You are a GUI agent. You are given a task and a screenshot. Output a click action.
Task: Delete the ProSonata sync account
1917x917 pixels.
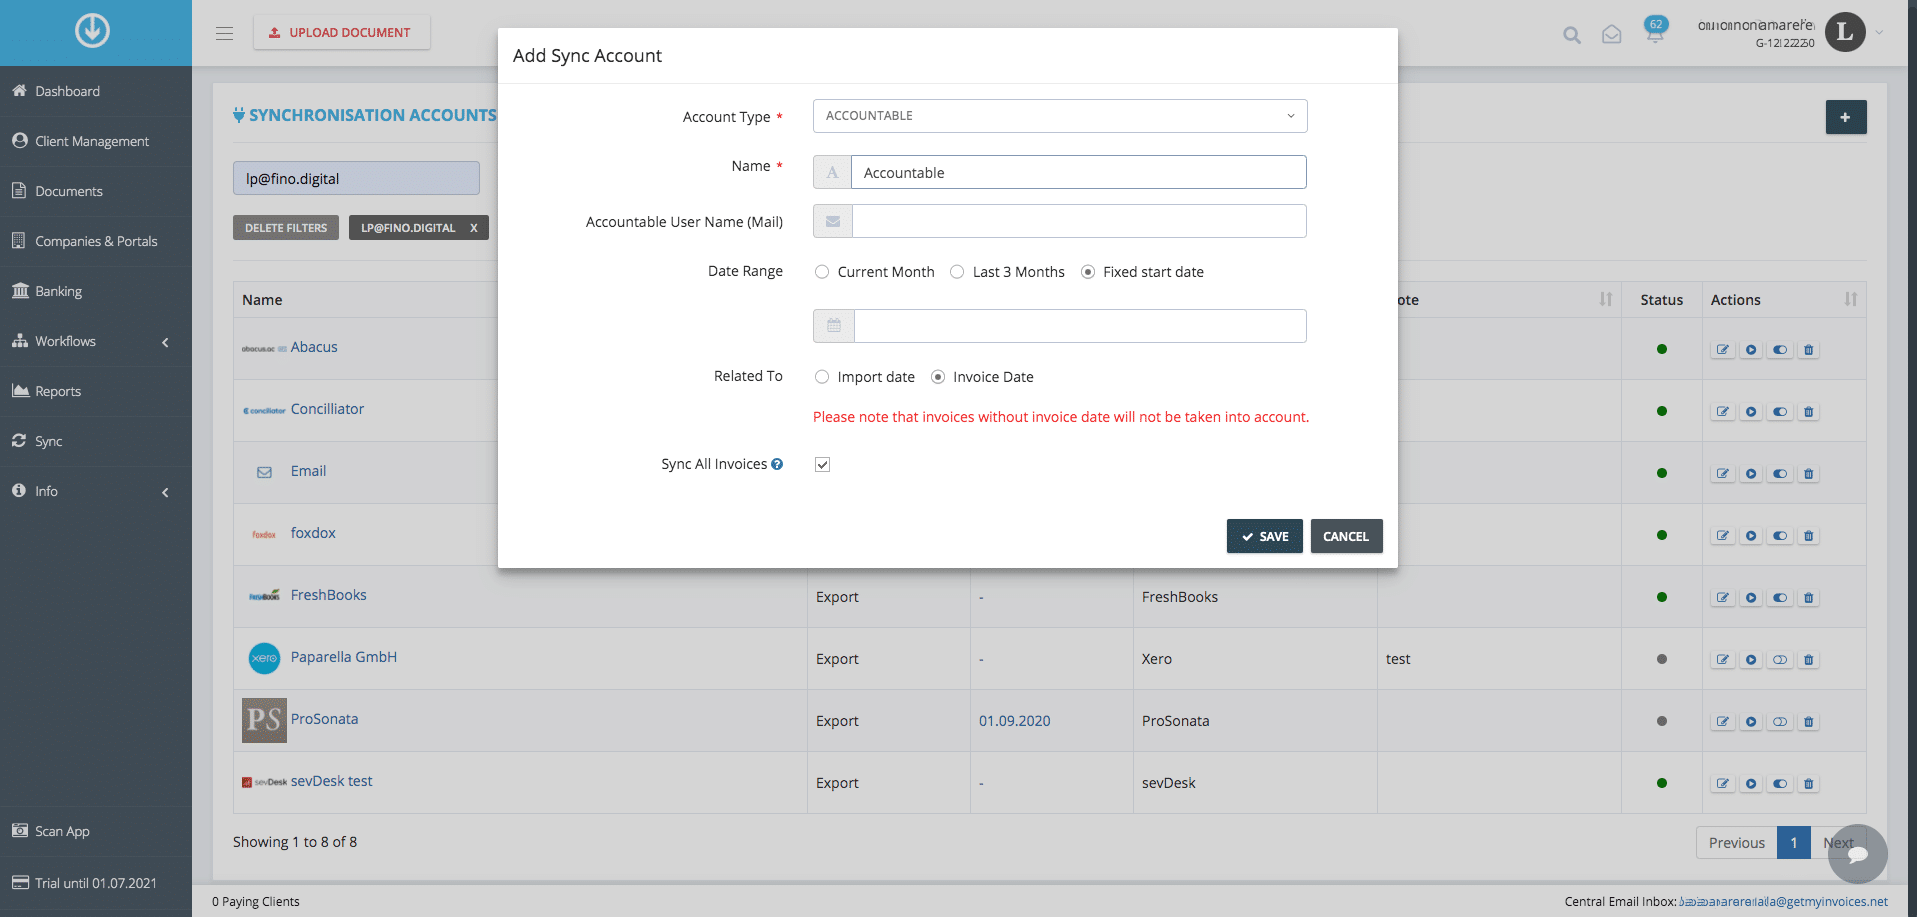click(1808, 722)
